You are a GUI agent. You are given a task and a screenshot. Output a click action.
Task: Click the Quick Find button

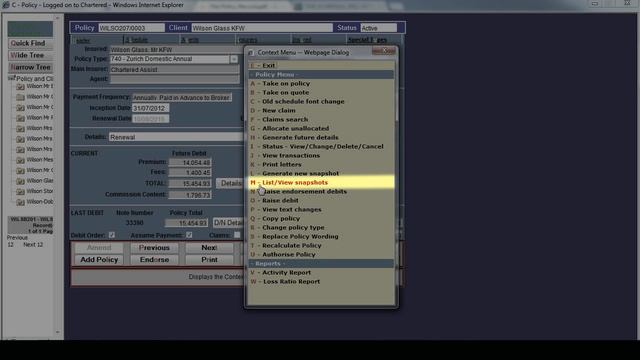[31, 43]
